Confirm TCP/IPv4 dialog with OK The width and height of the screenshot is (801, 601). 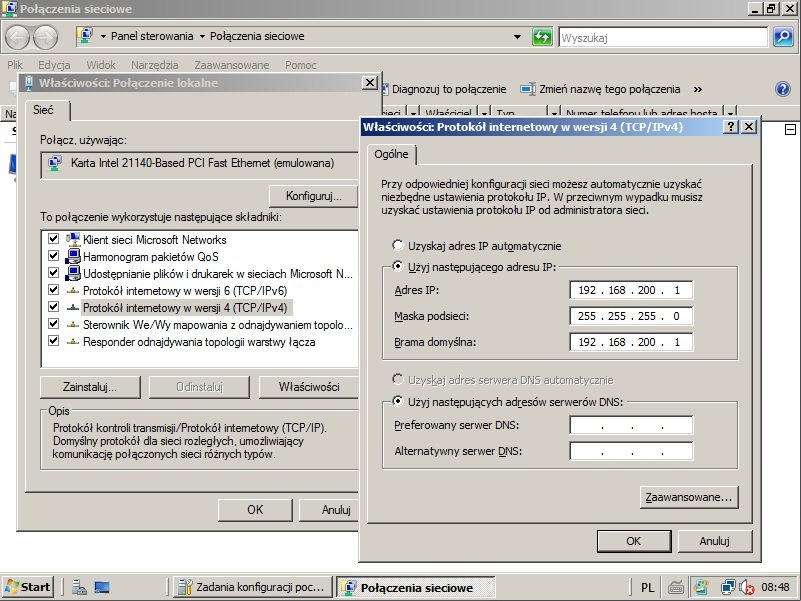(x=634, y=541)
